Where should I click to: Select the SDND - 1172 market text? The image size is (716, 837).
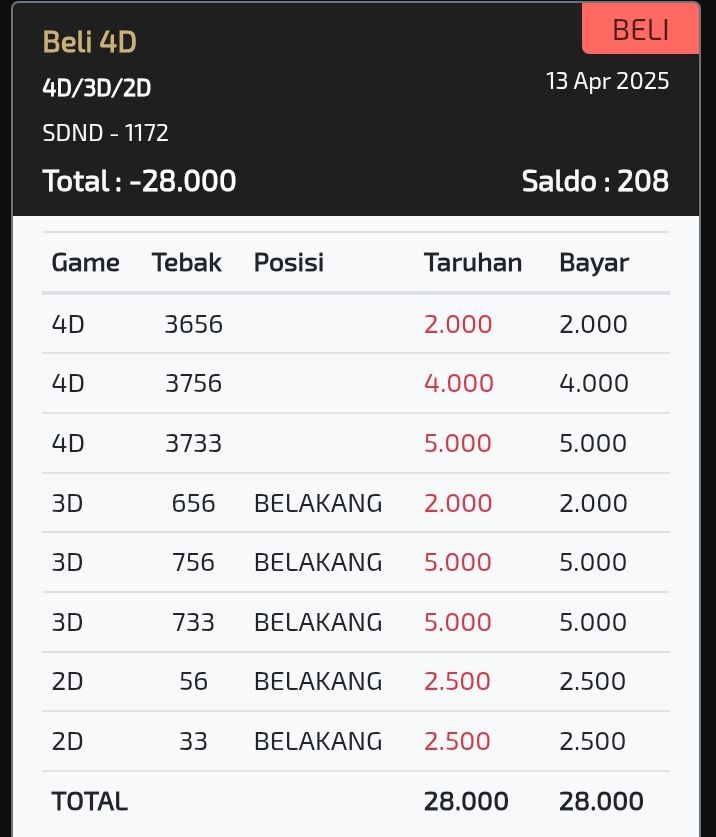(x=105, y=133)
